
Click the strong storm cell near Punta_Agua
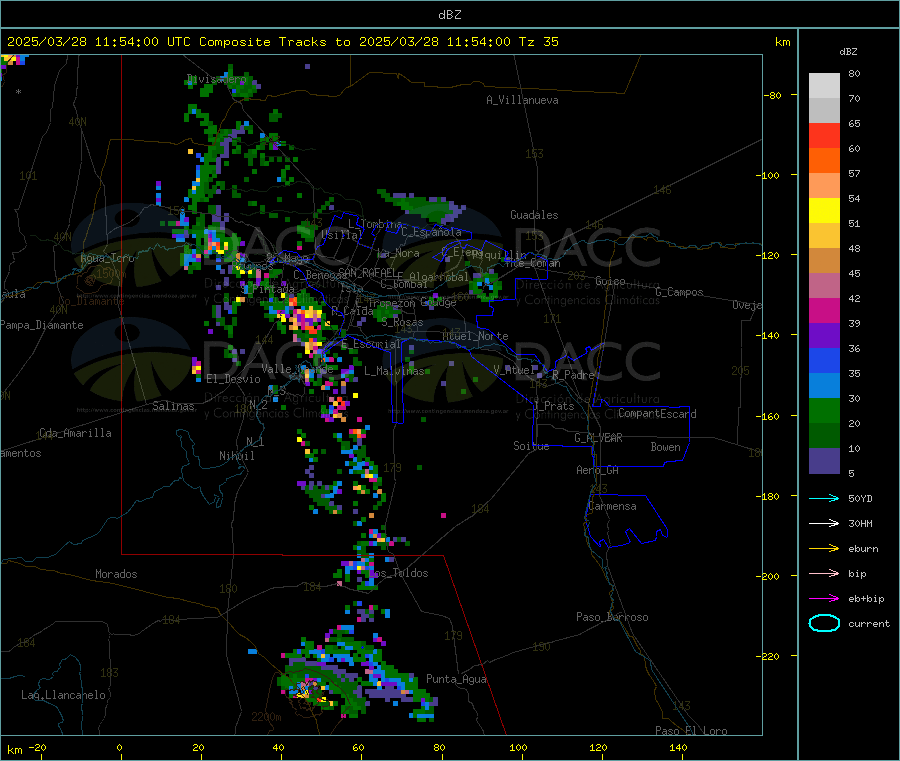coord(309,689)
